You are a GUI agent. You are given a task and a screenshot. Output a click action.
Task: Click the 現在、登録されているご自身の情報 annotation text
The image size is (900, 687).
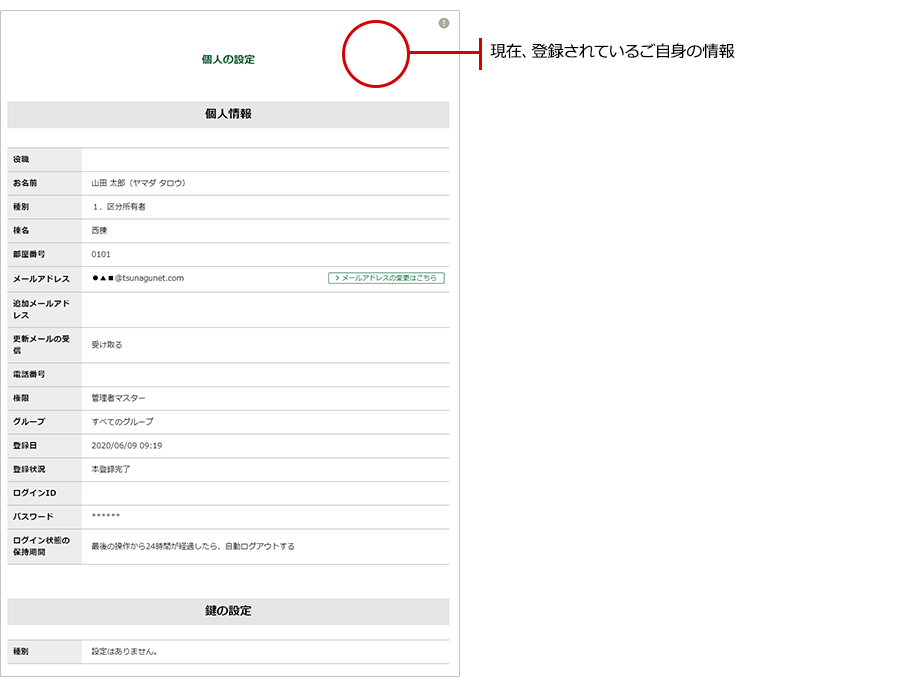[x=612, y=51]
